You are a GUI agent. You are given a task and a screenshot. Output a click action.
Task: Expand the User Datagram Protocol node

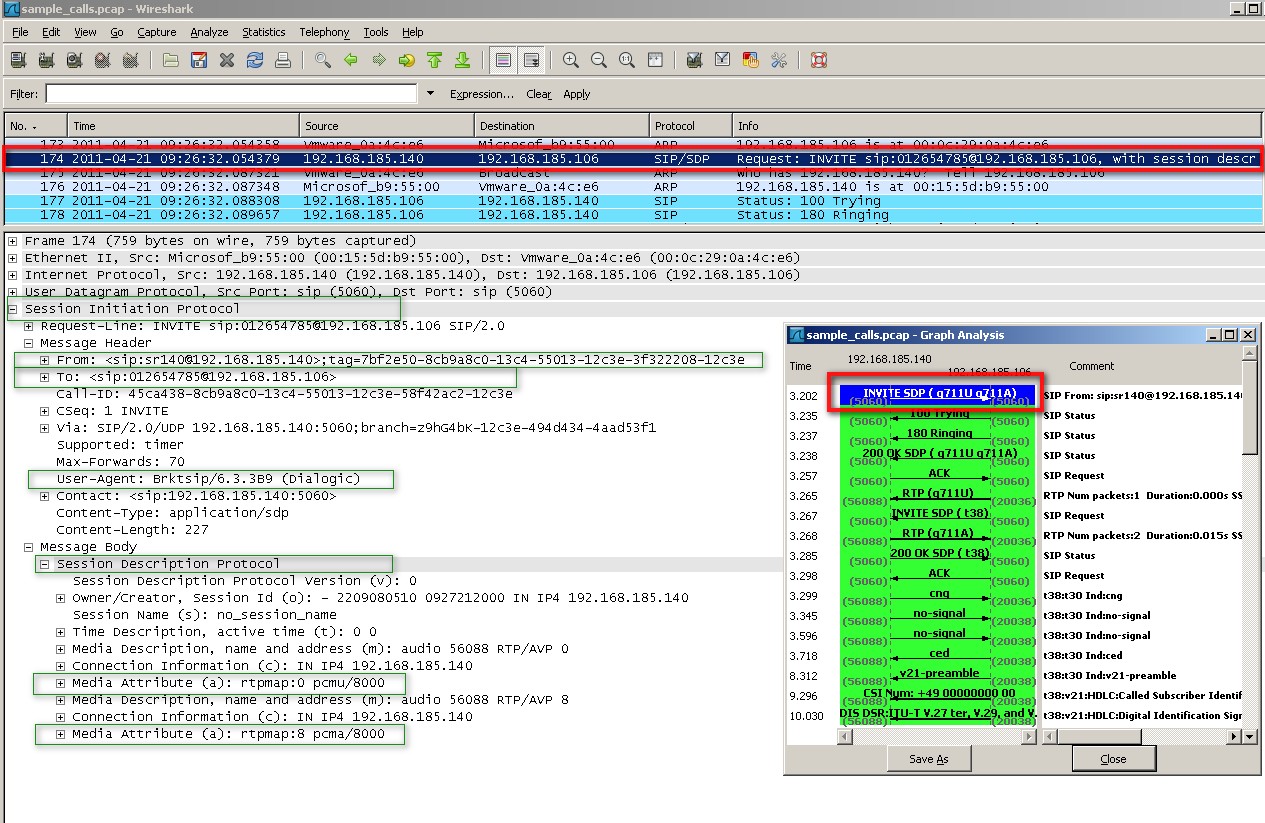(13, 292)
